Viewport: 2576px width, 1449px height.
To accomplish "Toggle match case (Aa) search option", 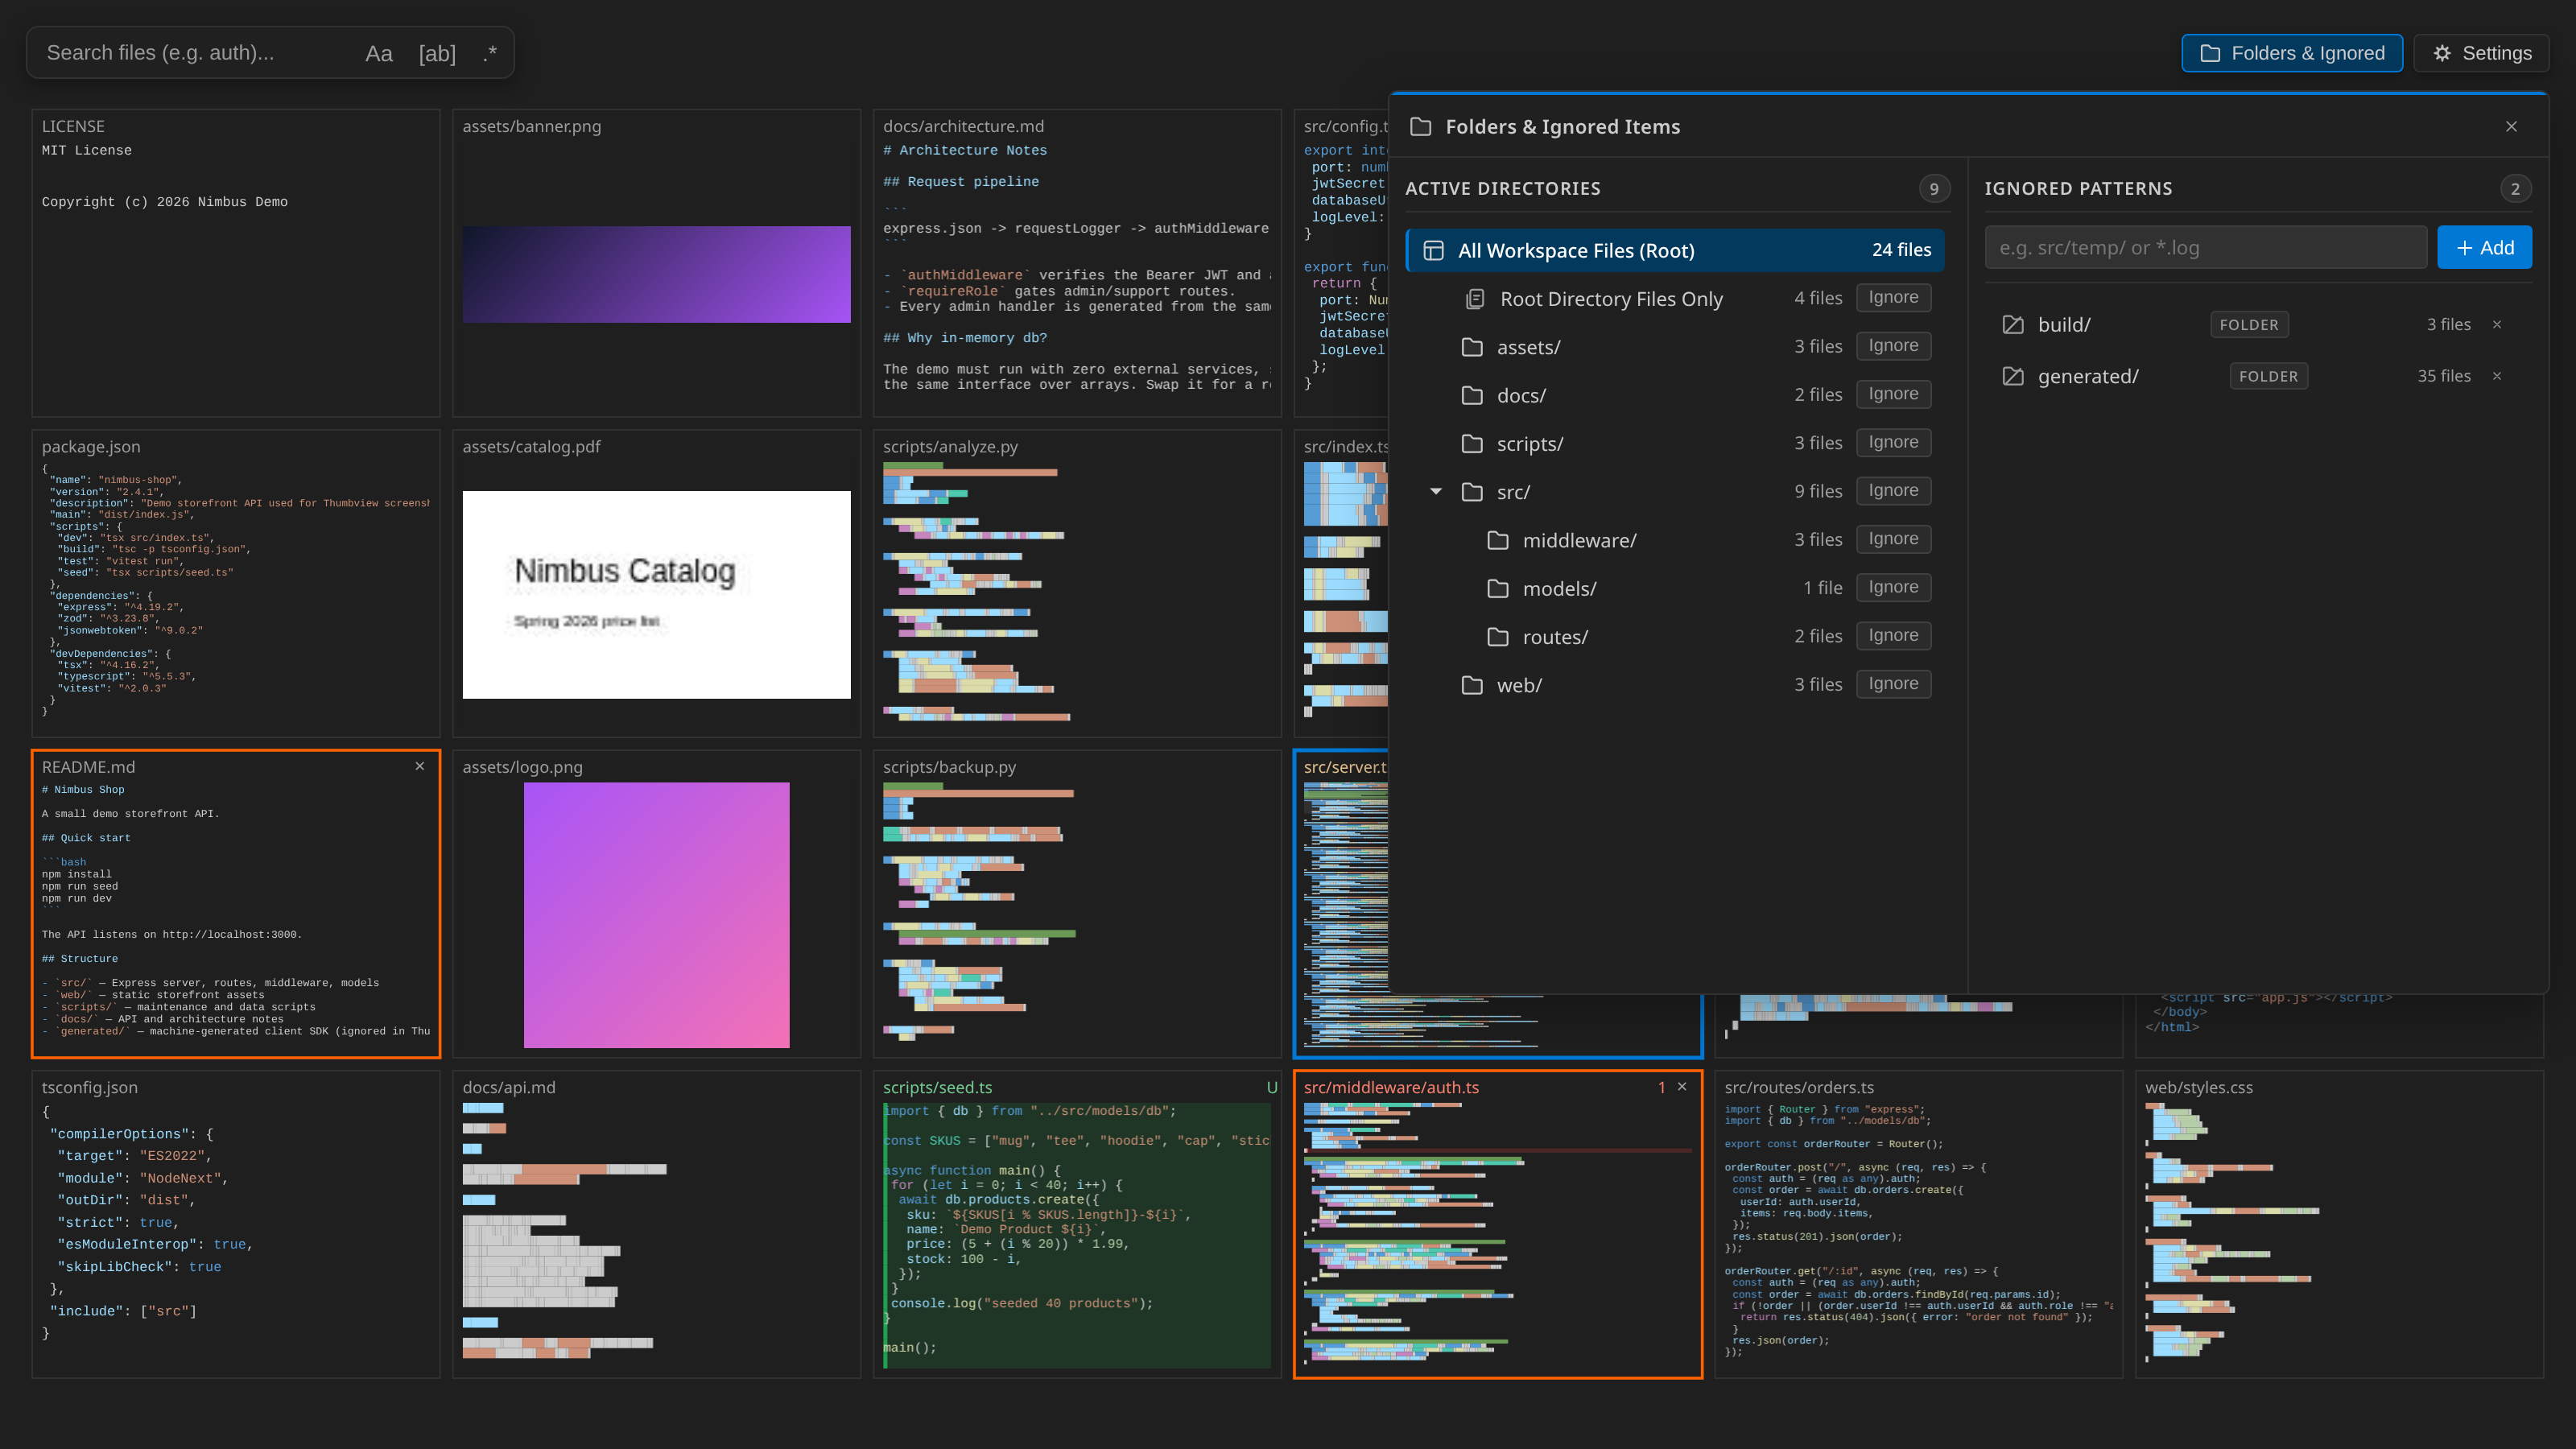I will click(x=378, y=53).
